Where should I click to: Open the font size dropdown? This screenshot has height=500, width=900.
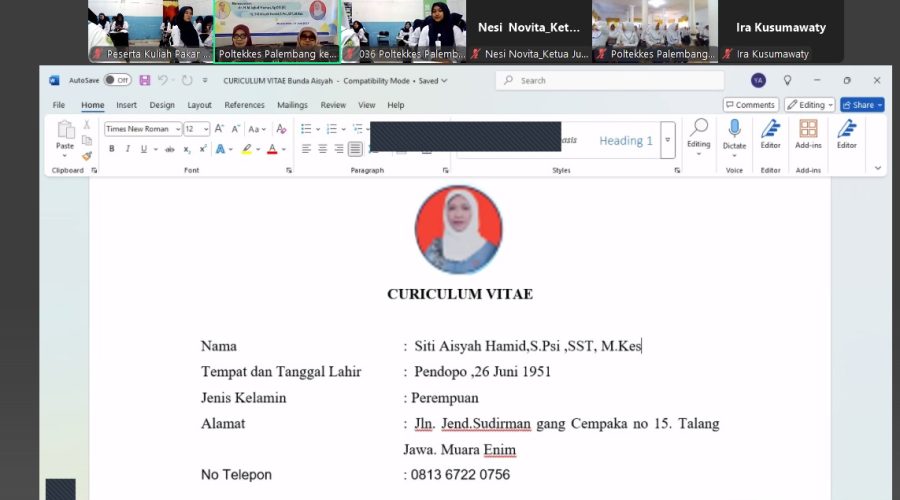point(205,129)
